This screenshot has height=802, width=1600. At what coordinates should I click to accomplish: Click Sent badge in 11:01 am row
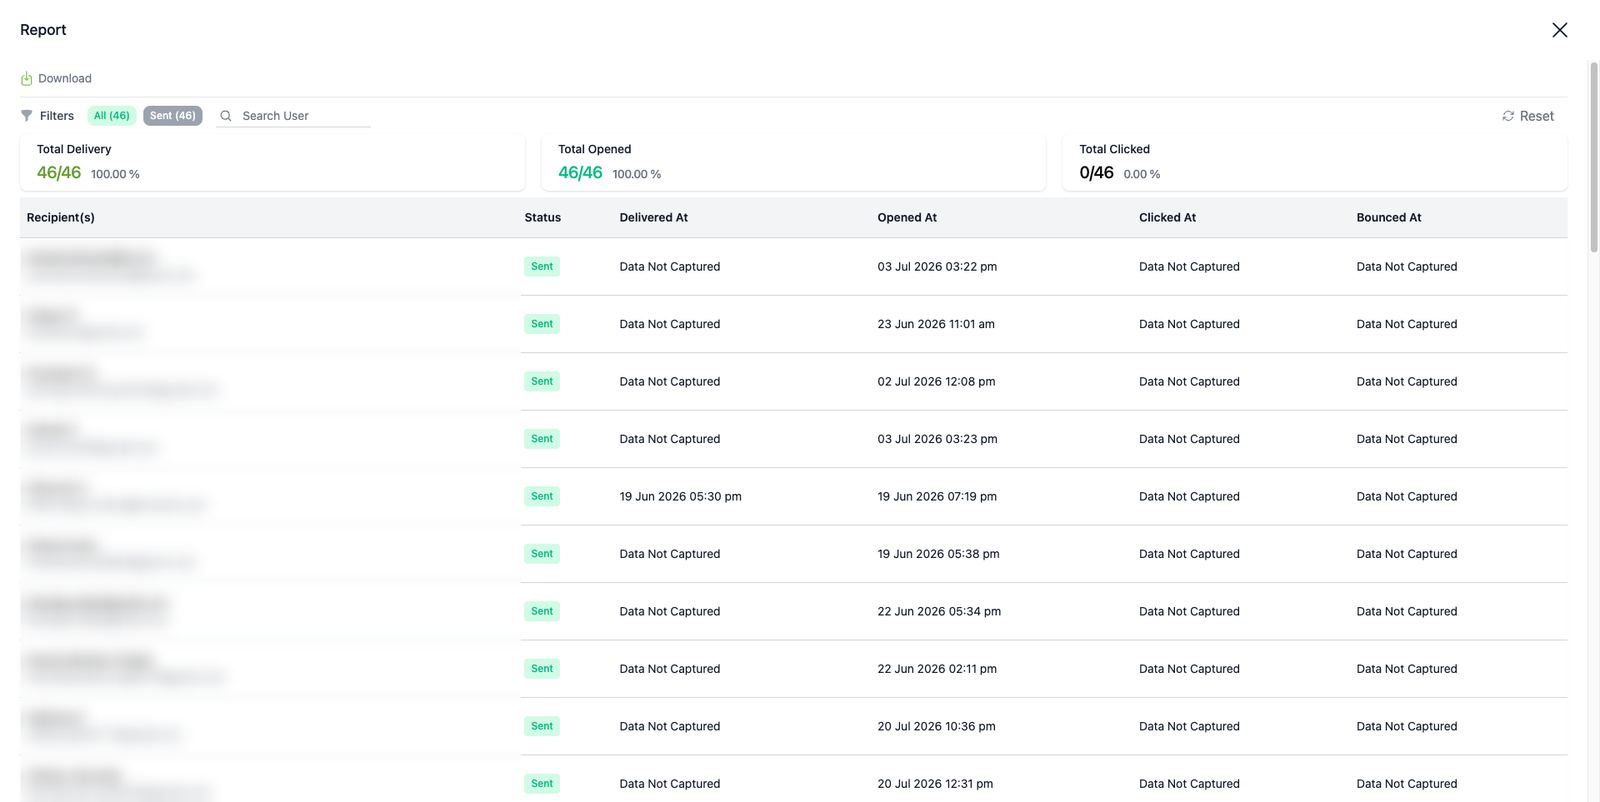coord(542,324)
